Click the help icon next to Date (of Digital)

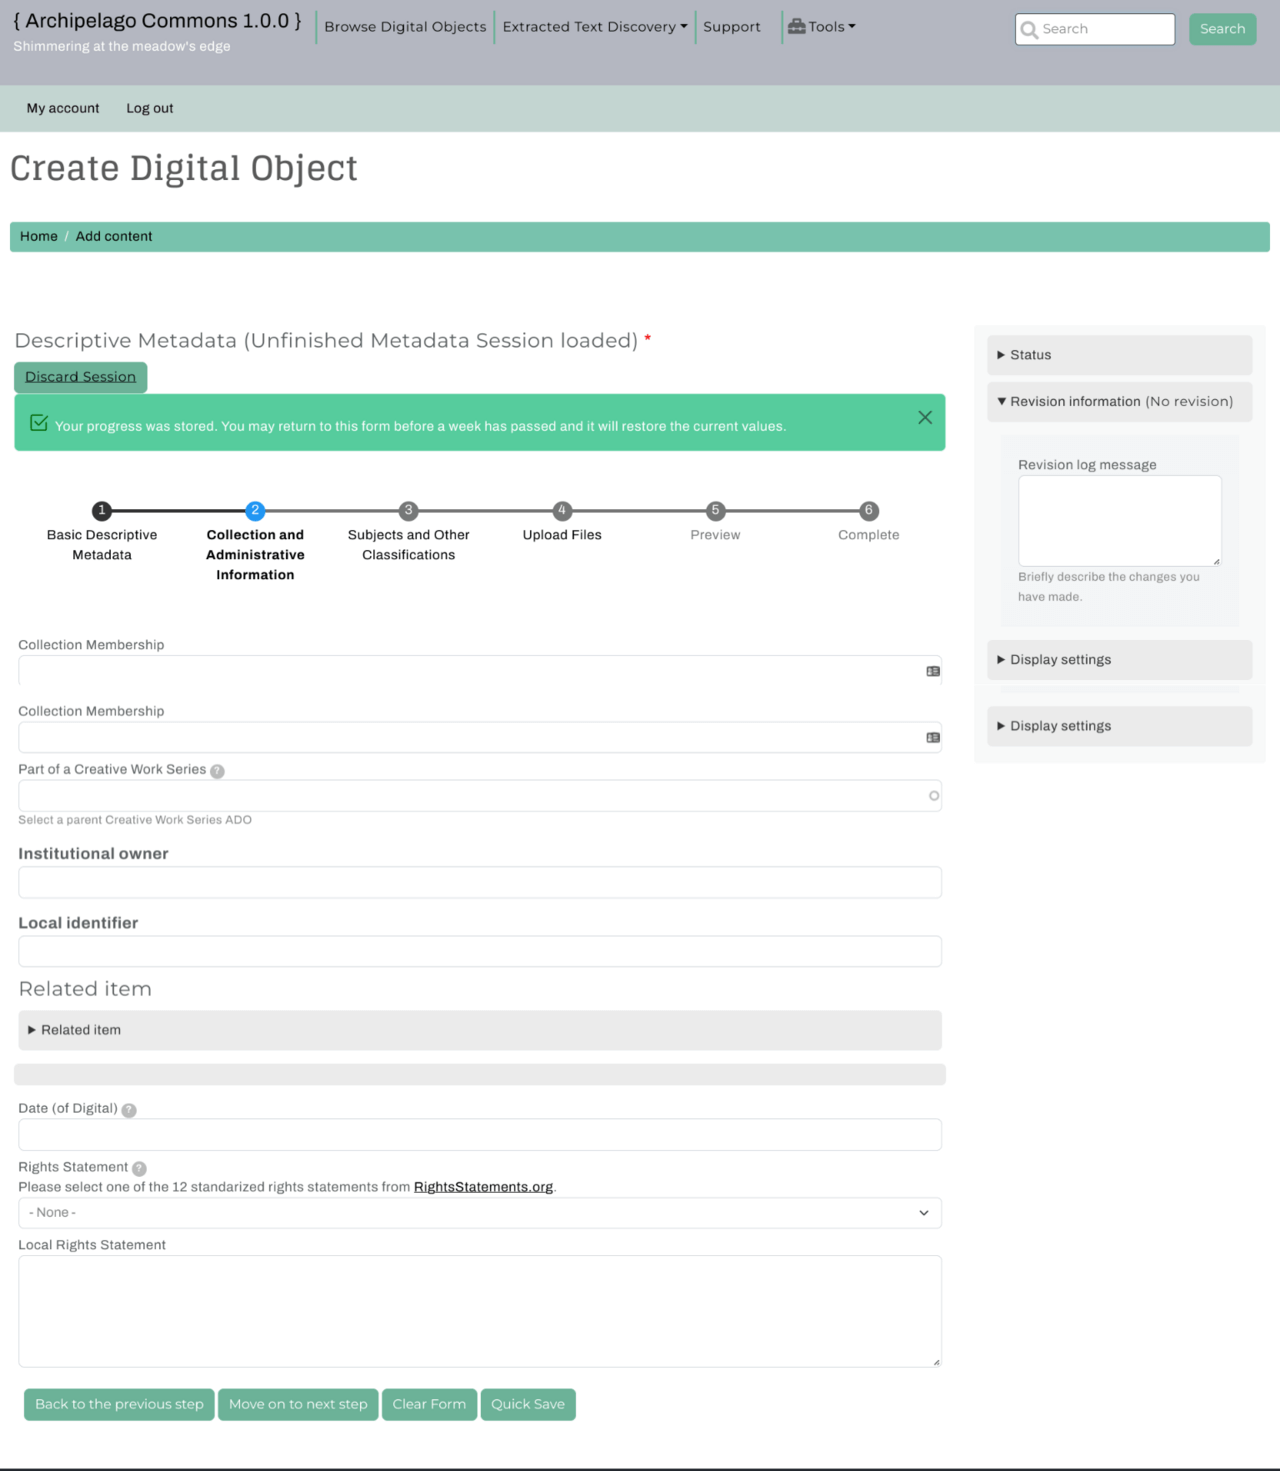pyautogui.click(x=129, y=1110)
